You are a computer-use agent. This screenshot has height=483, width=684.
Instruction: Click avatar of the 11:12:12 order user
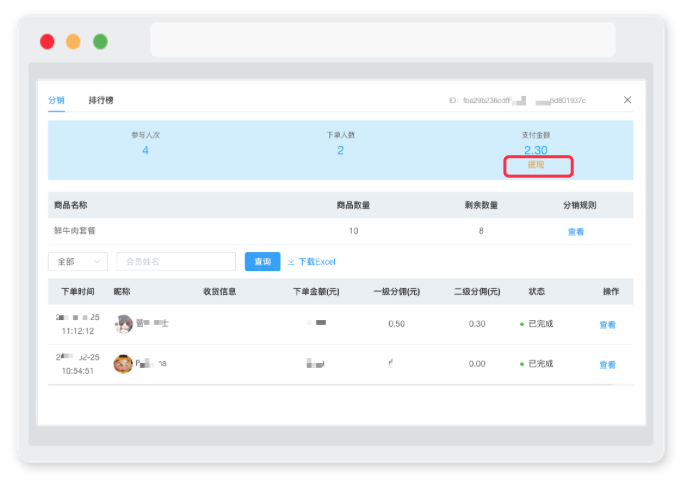coord(123,324)
